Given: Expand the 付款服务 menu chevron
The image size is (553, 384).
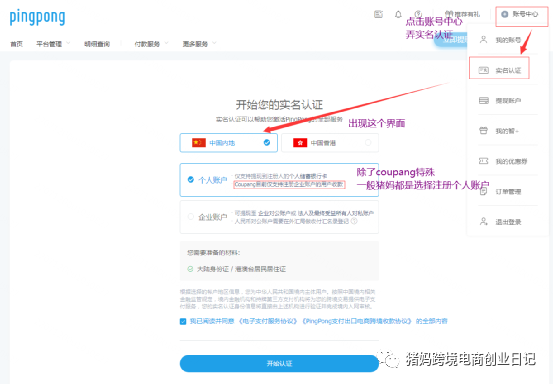Looking at the screenshot, I should pos(166,43).
